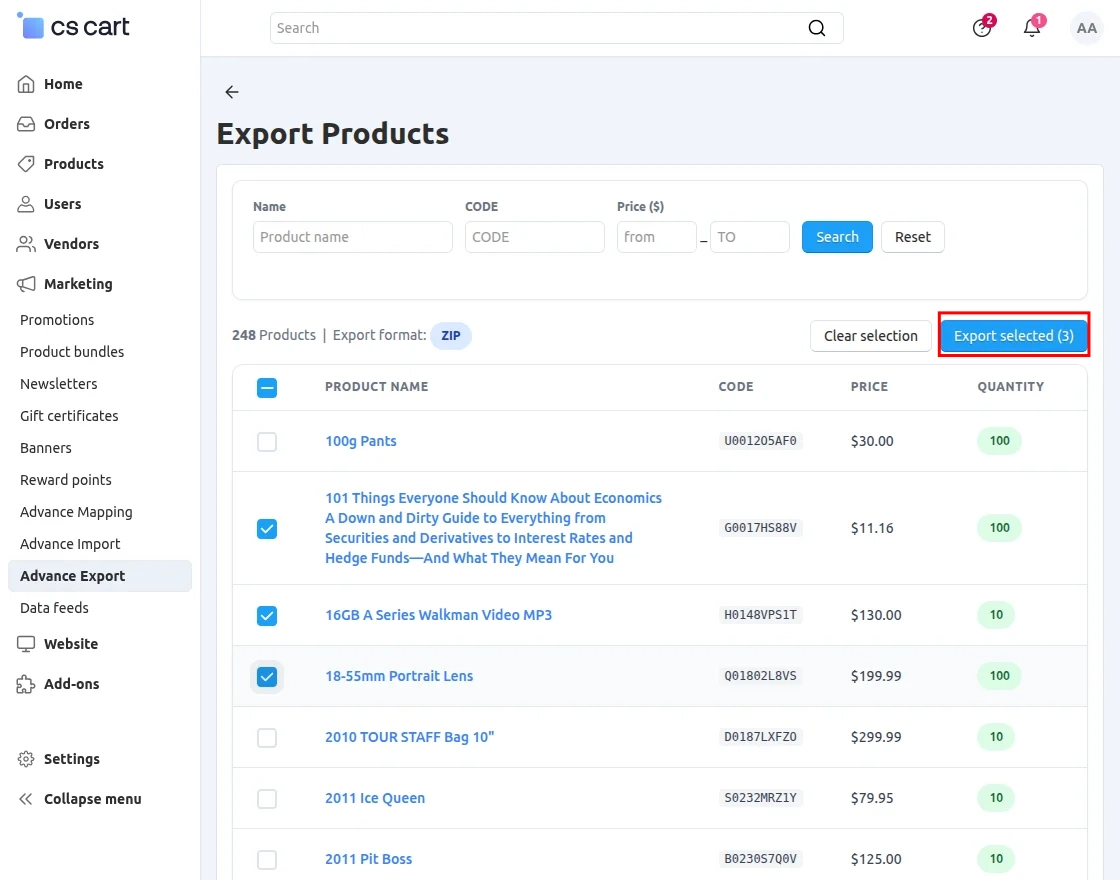Check the 2010 TOUR STAFF Bag checkbox
Viewport: 1120px width, 880px height.
pos(266,738)
